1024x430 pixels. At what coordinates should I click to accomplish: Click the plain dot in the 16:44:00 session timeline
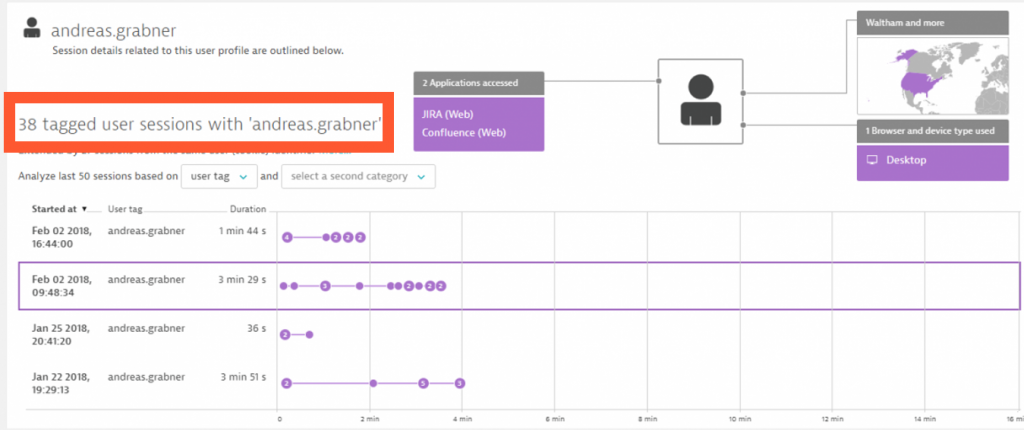pyautogui.click(x=326, y=237)
